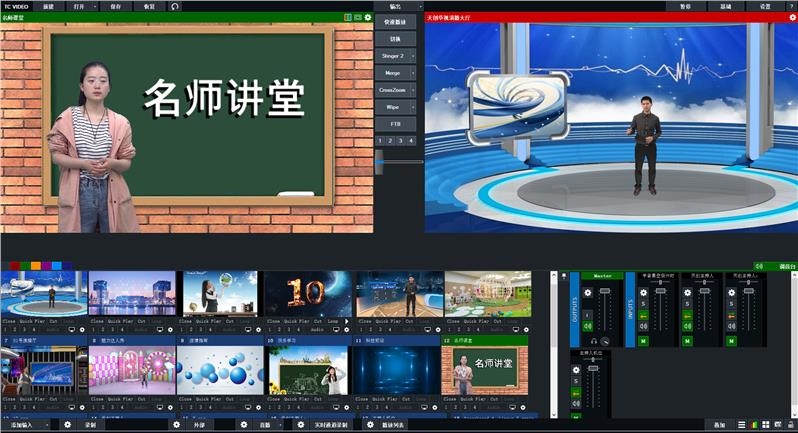Click the grid layout icon at bottom right
Screen dimensions: 798x433
pyautogui.click(x=765, y=425)
